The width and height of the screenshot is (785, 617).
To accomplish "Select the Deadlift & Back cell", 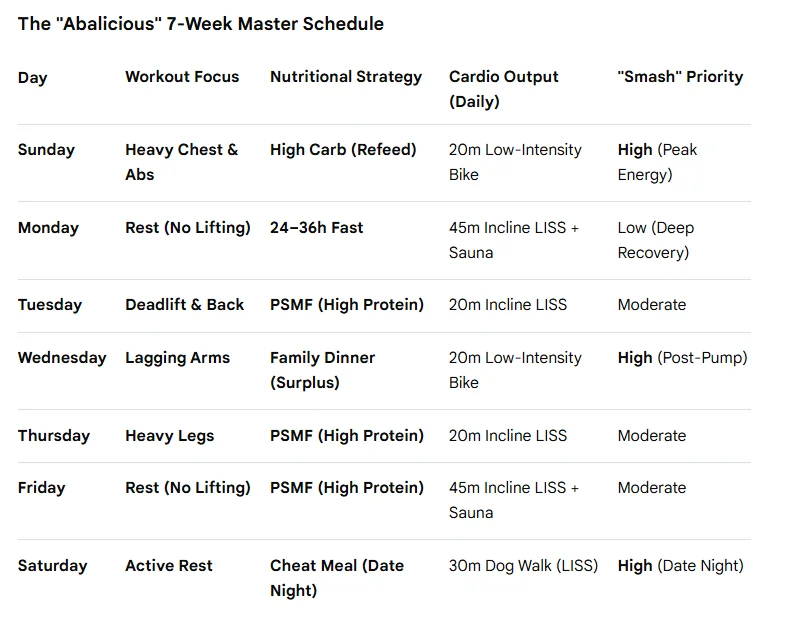I will coord(184,304).
